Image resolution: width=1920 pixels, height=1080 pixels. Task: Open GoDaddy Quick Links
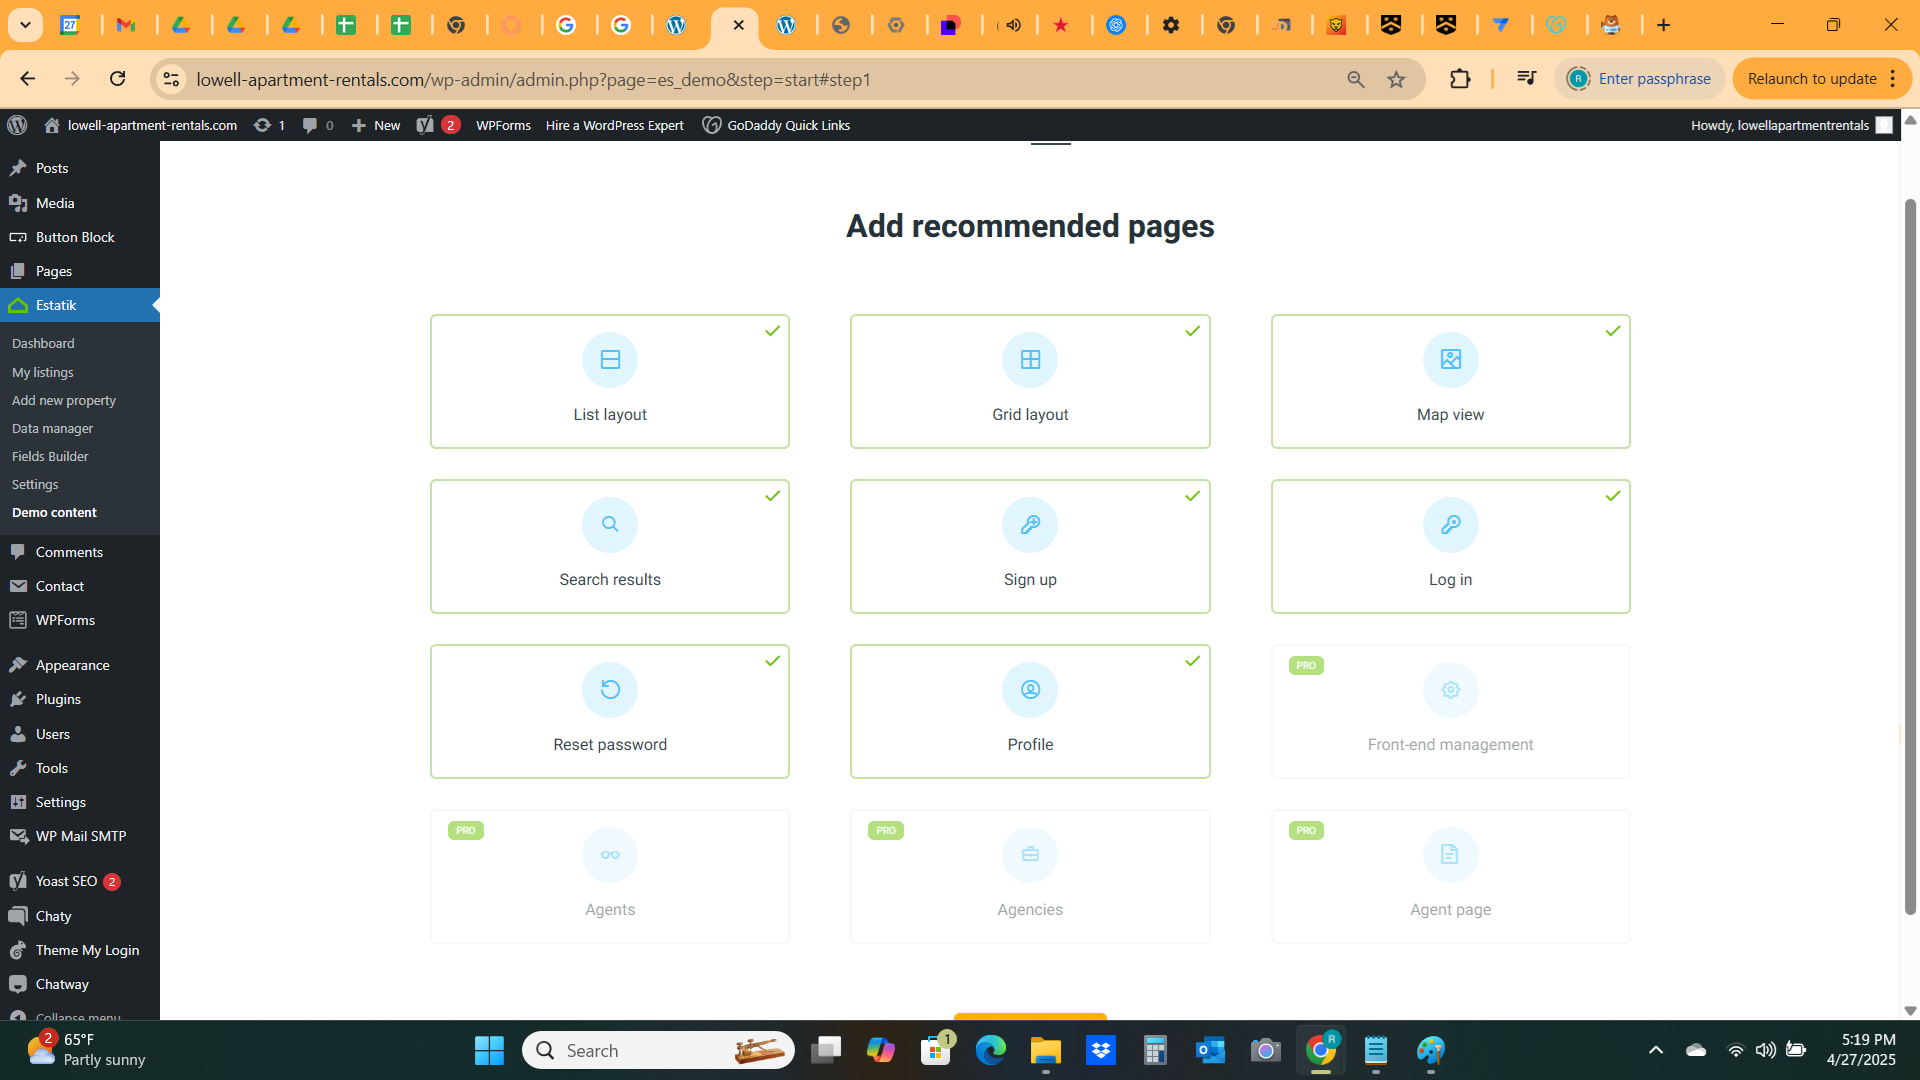[x=776, y=125]
